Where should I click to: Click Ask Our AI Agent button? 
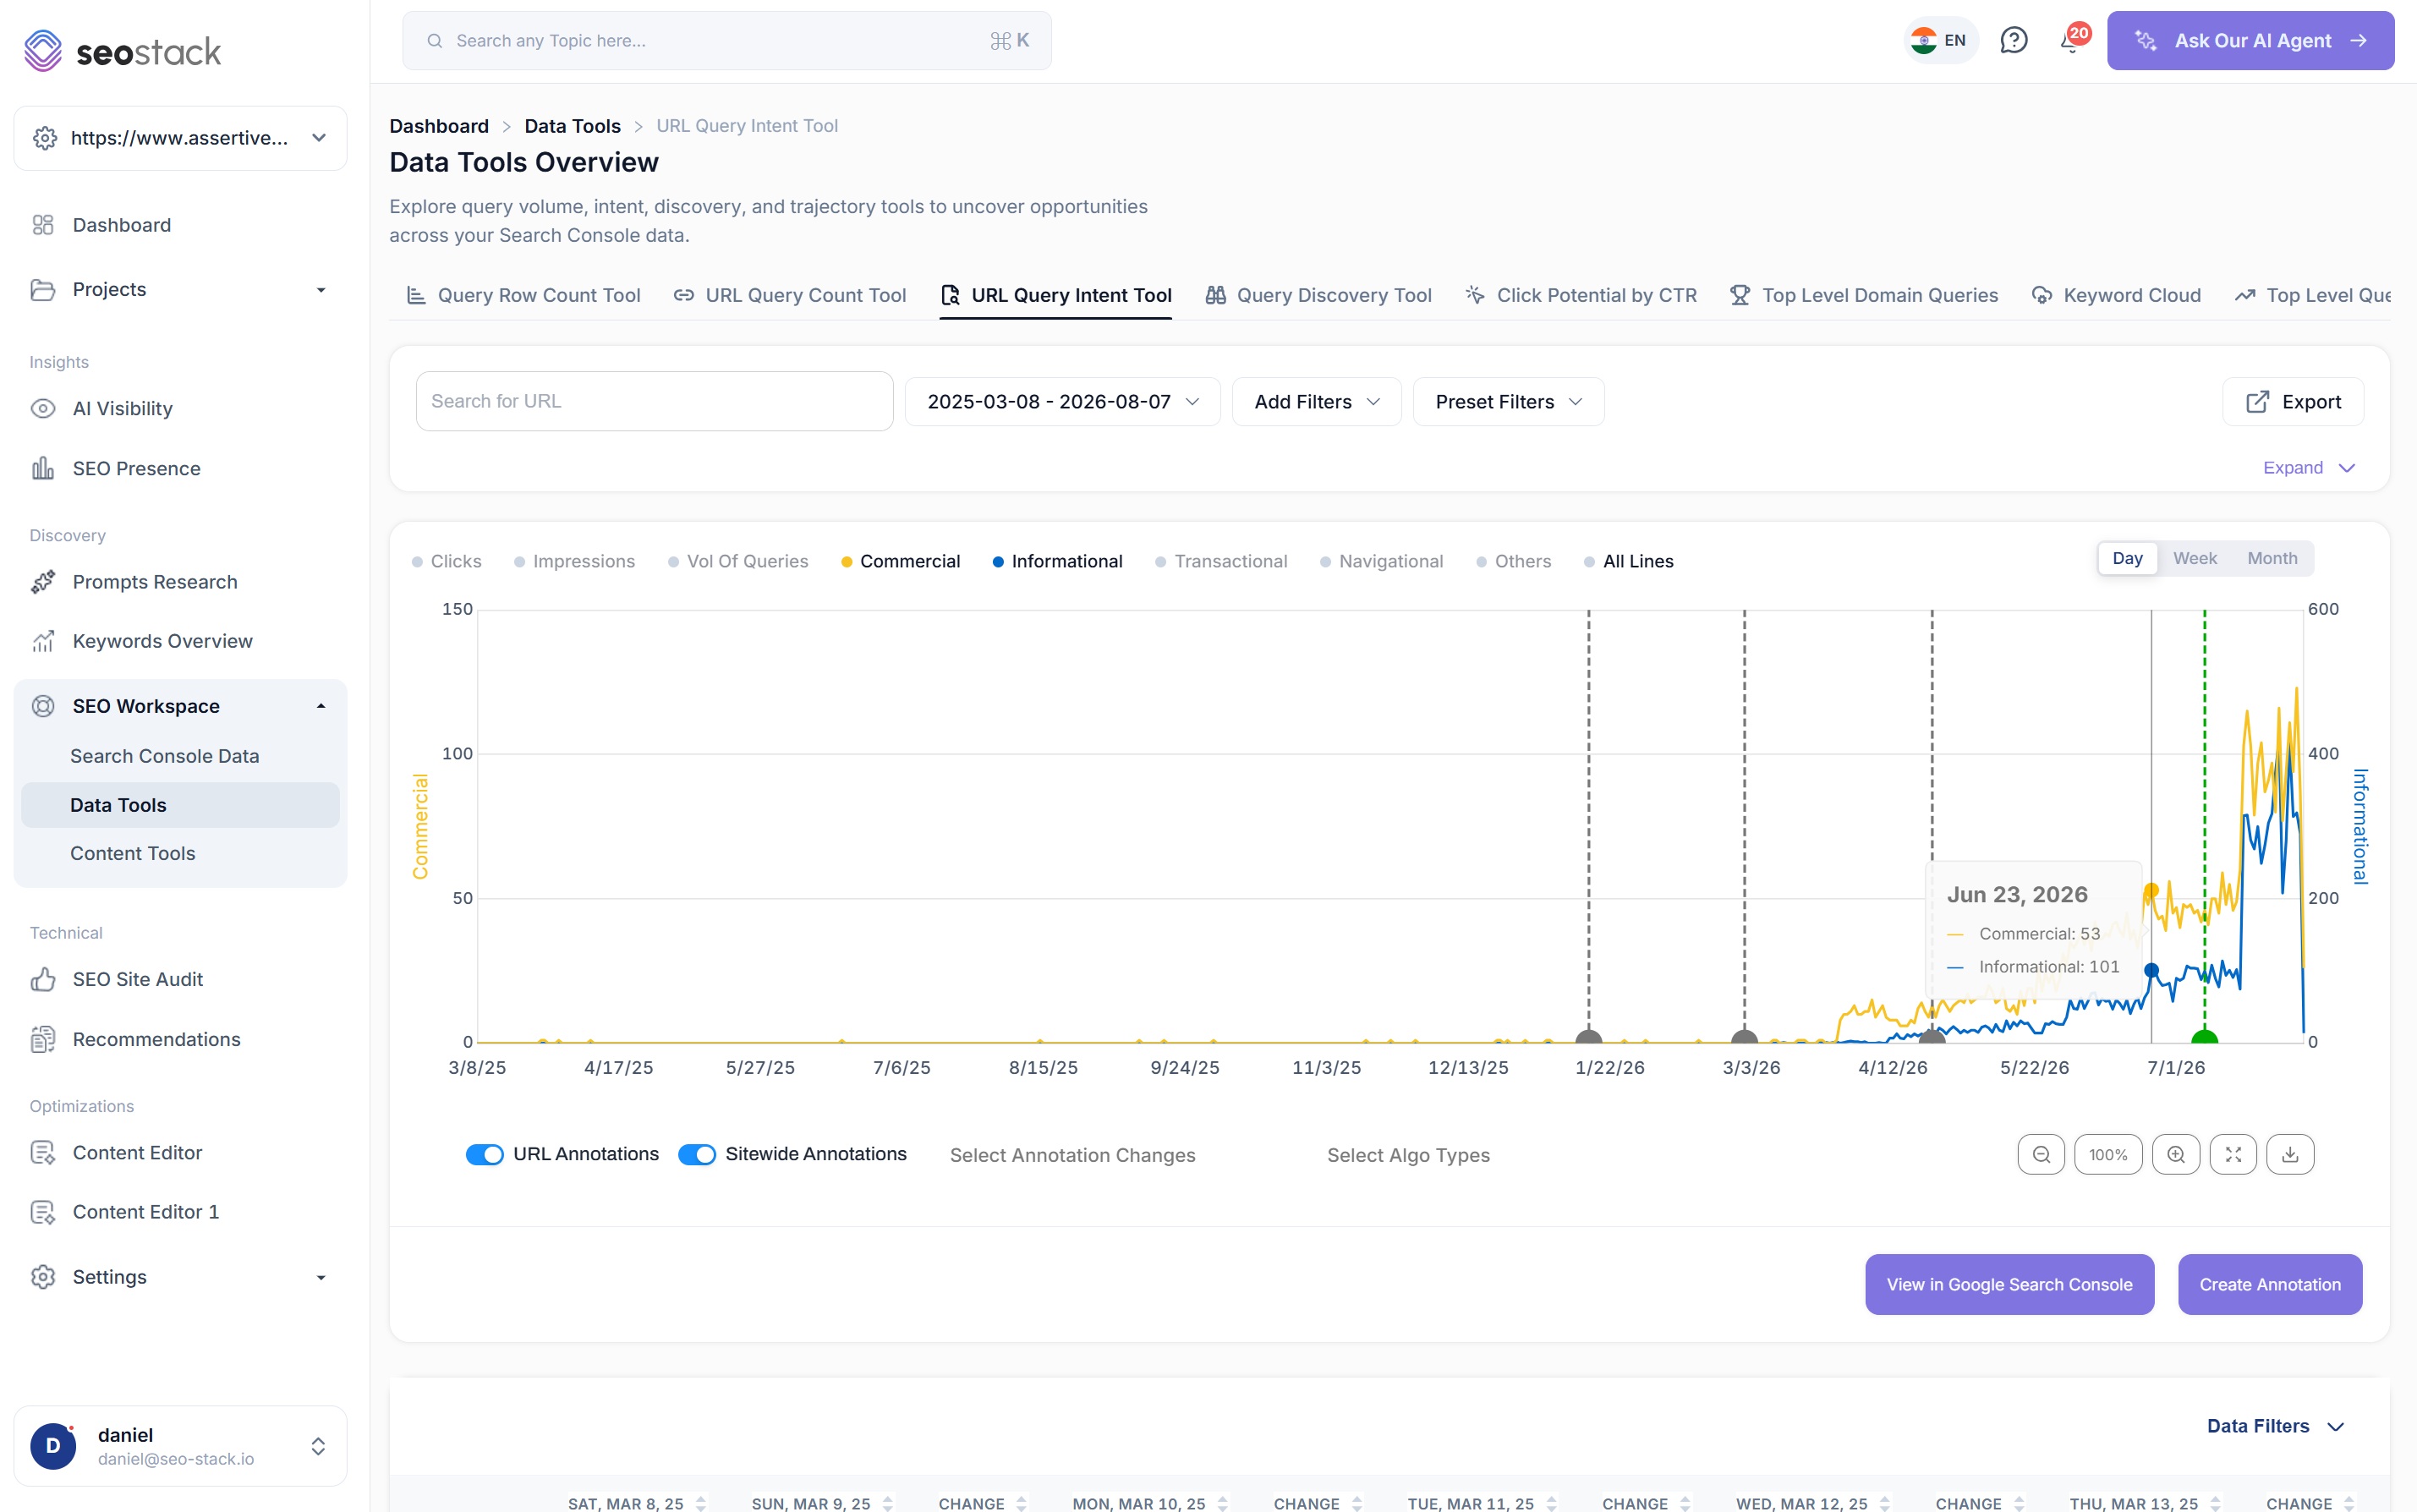pos(2250,41)
